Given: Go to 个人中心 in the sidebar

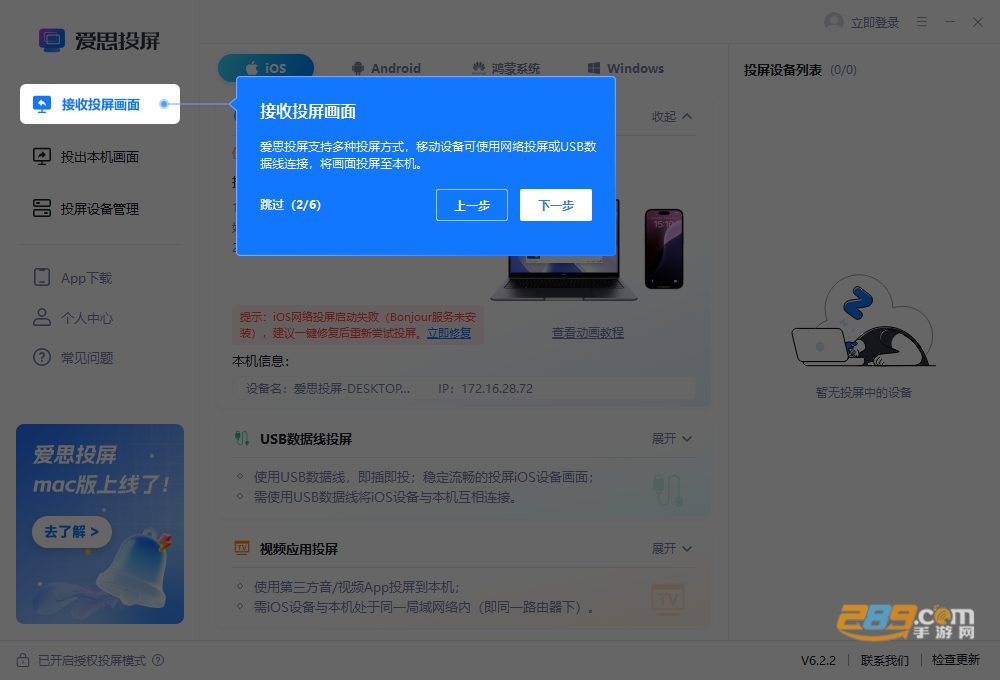Looking at the screenshot, I should pyautogui.click(x=87, y=318).
